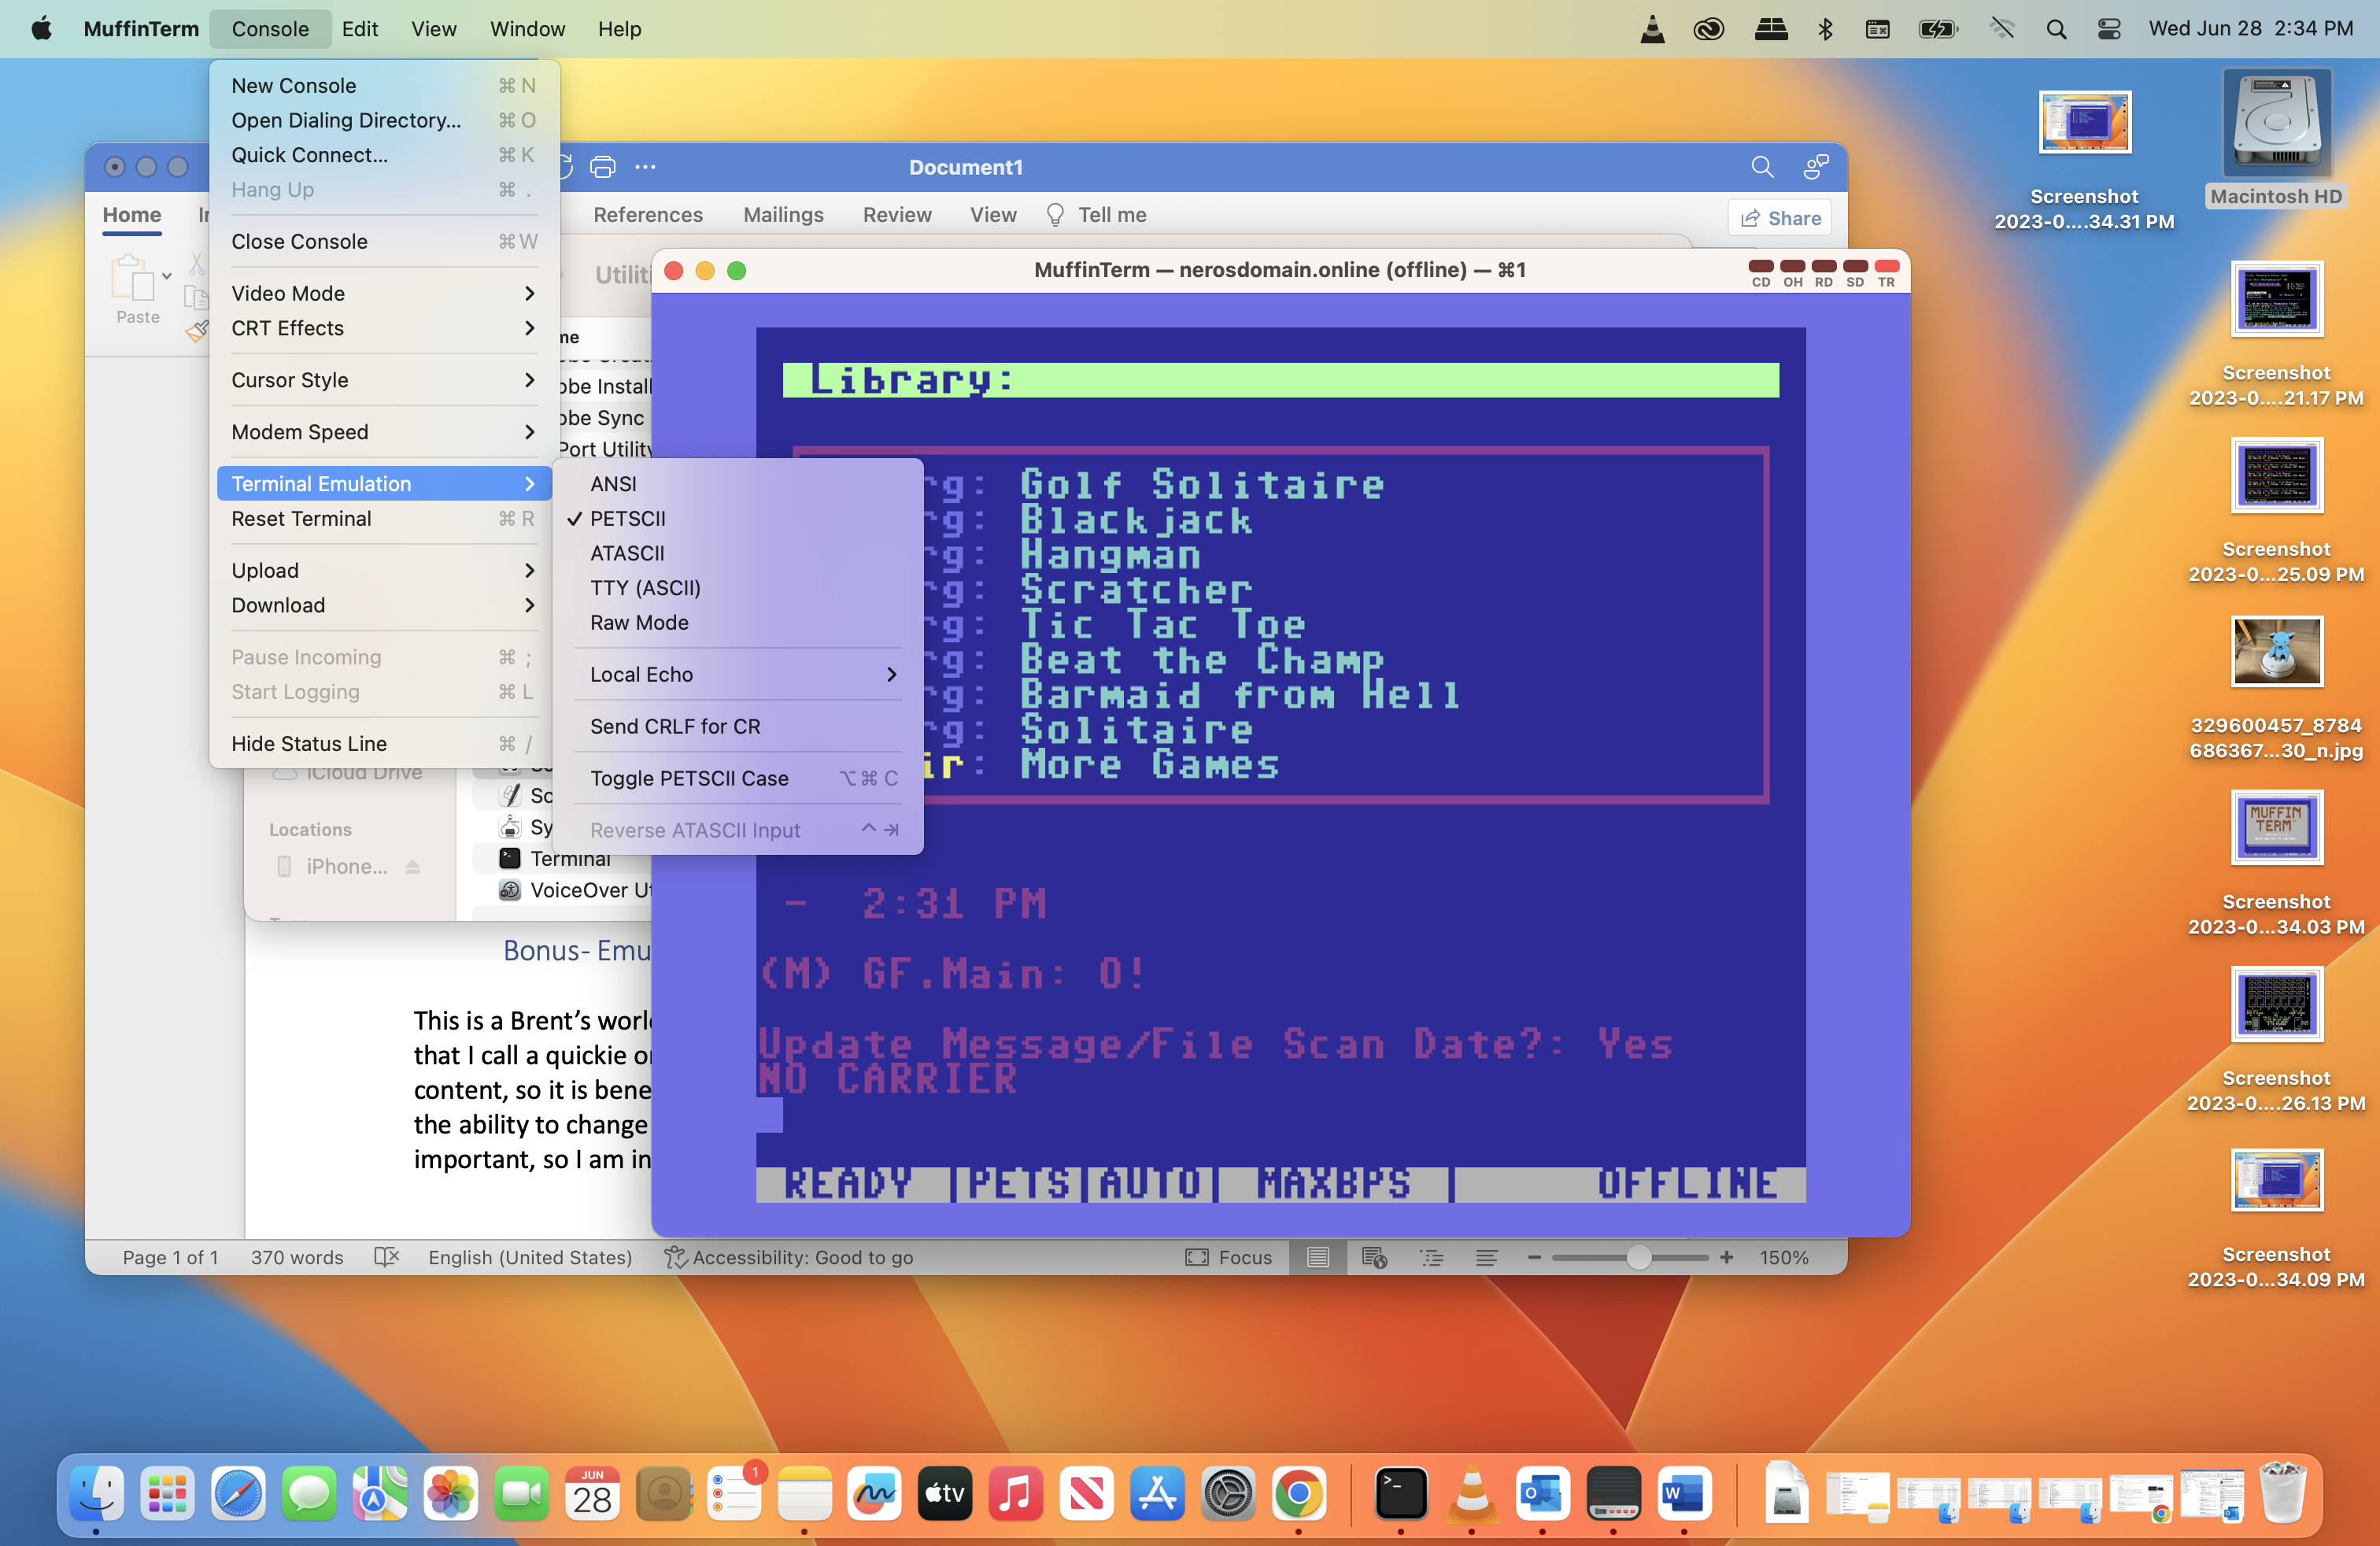Choose Quick Connect… from Console menu

coord(384,155)
